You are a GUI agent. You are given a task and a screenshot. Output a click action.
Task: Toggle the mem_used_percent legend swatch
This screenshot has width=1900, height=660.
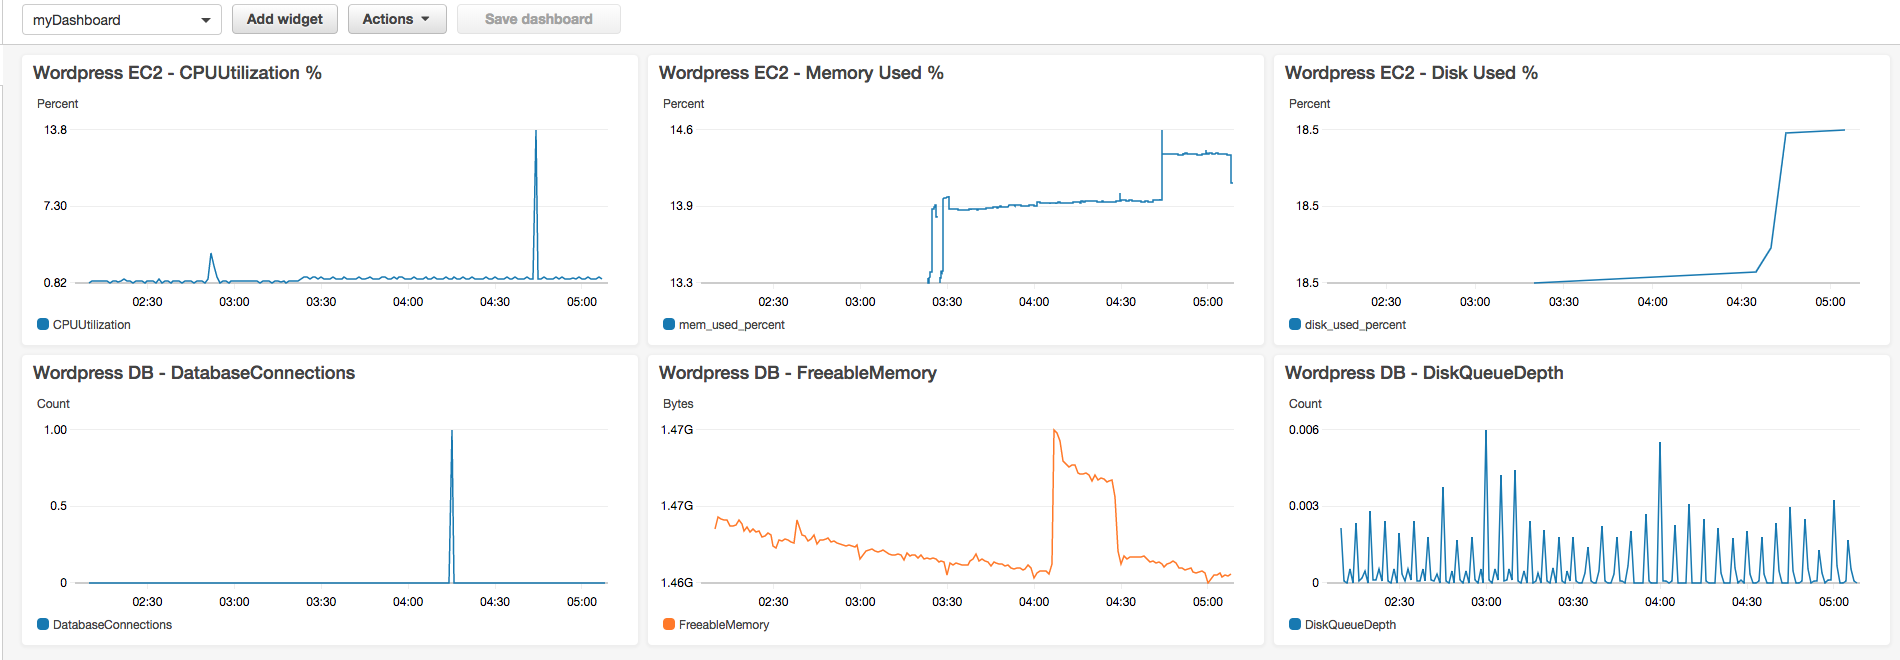[x=669, y=324]
